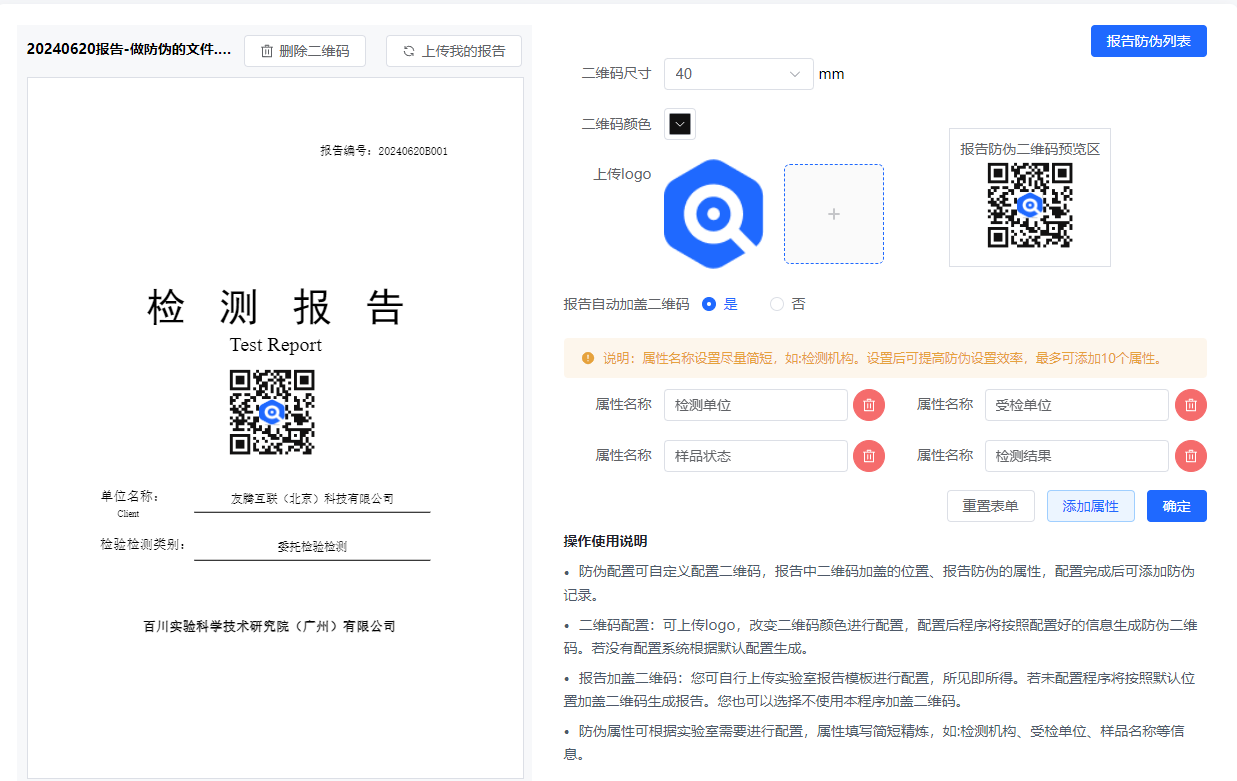Click the 删除二维码 button

(305, 51)
